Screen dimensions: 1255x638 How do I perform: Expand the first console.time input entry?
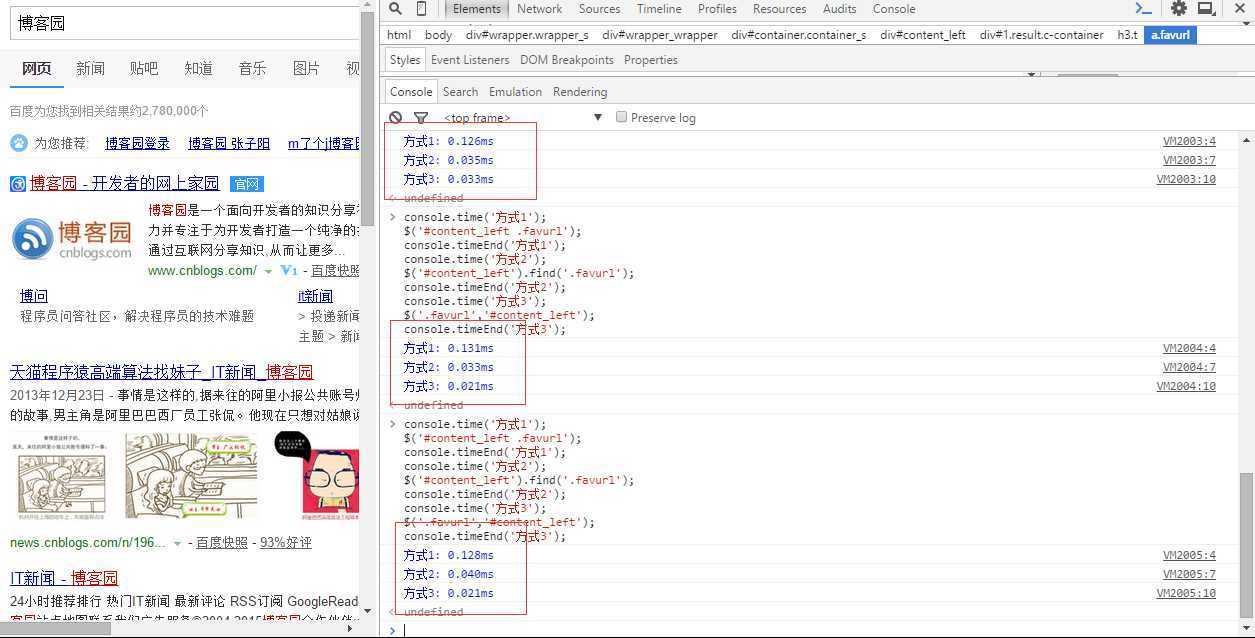click(x=393, y=217)
